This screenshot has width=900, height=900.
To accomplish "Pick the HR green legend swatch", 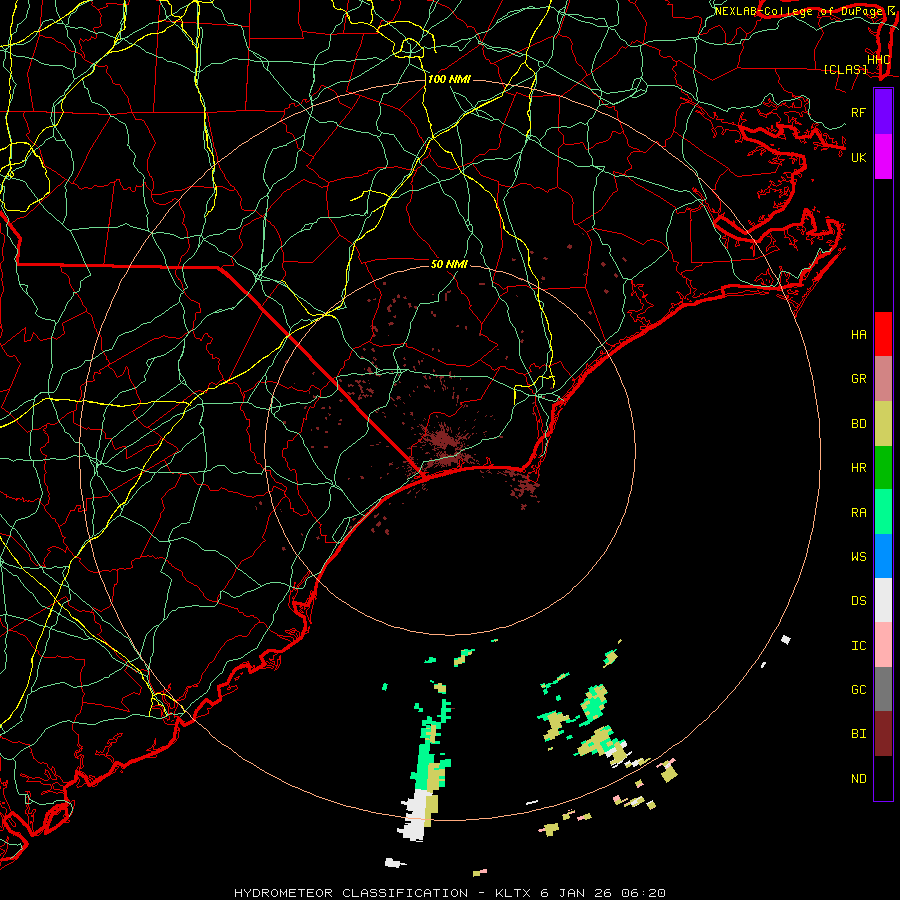I will [x=883, y=468].
